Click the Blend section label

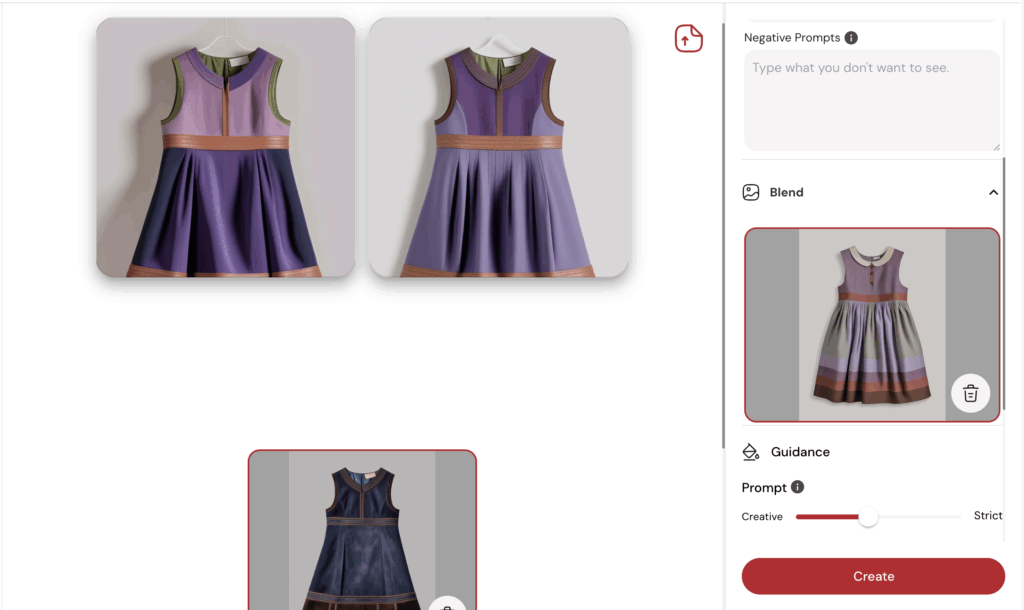[786, 192]
